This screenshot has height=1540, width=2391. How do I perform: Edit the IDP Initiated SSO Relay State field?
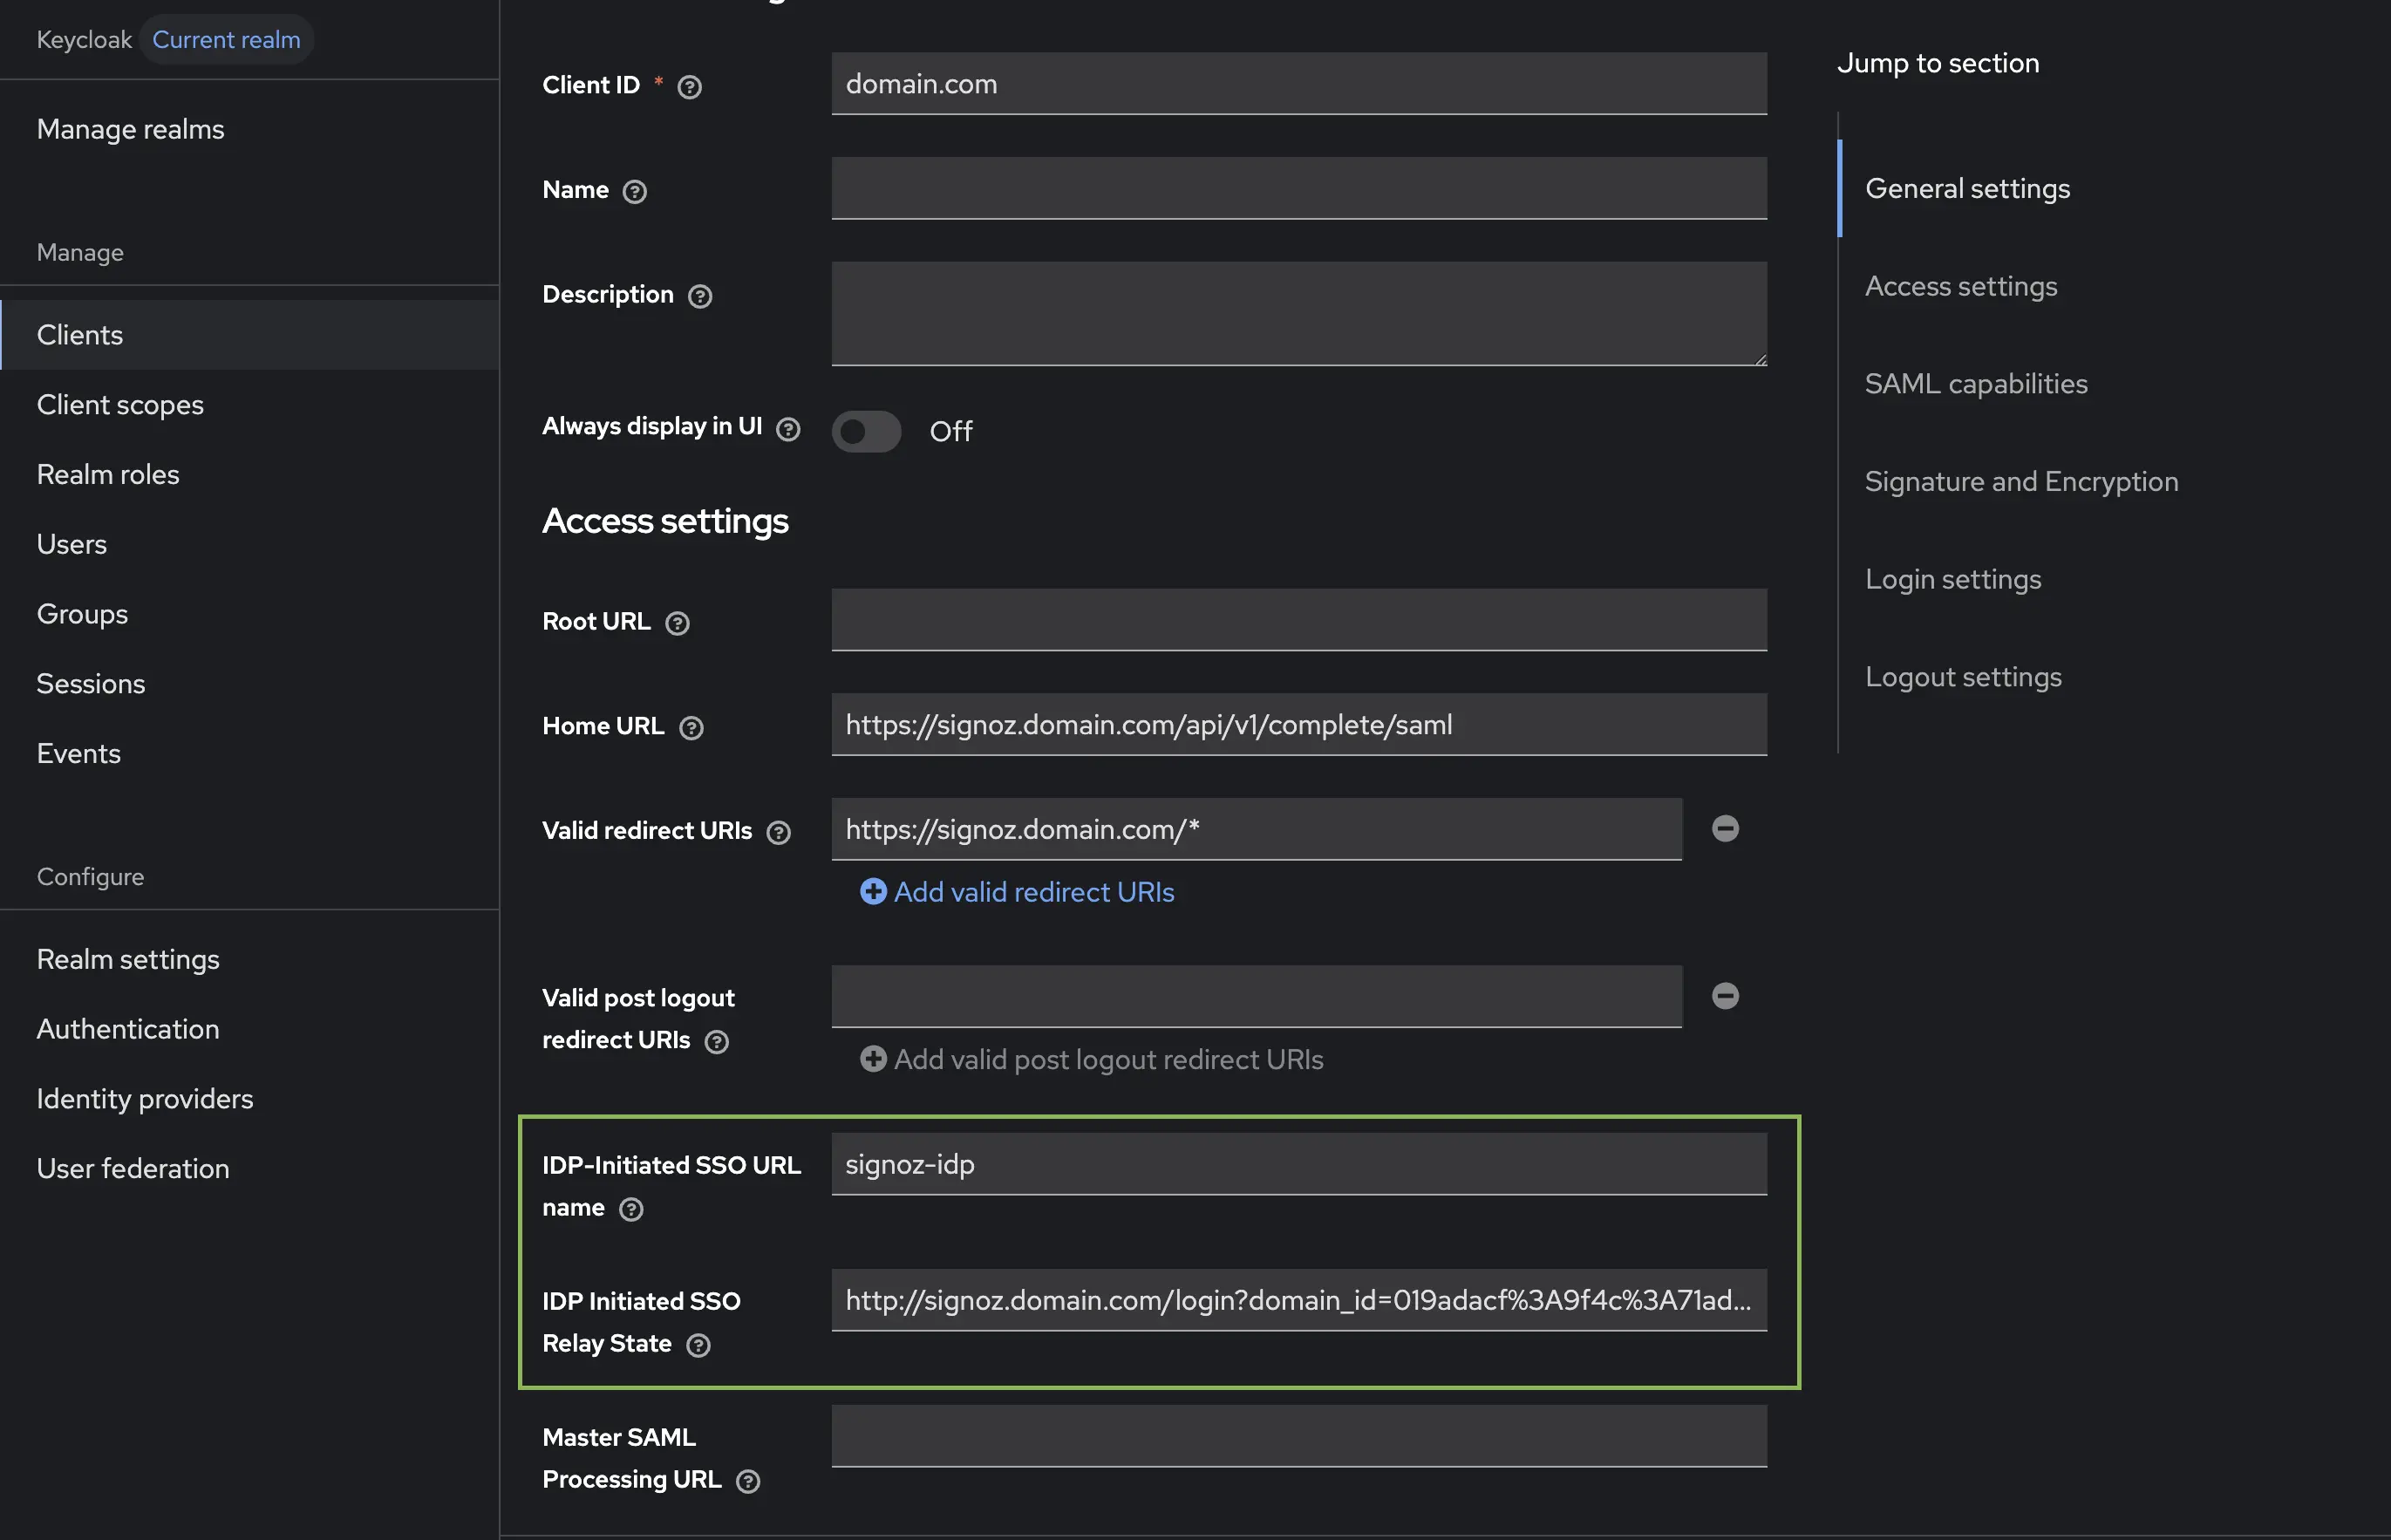coord(1299,1300)
